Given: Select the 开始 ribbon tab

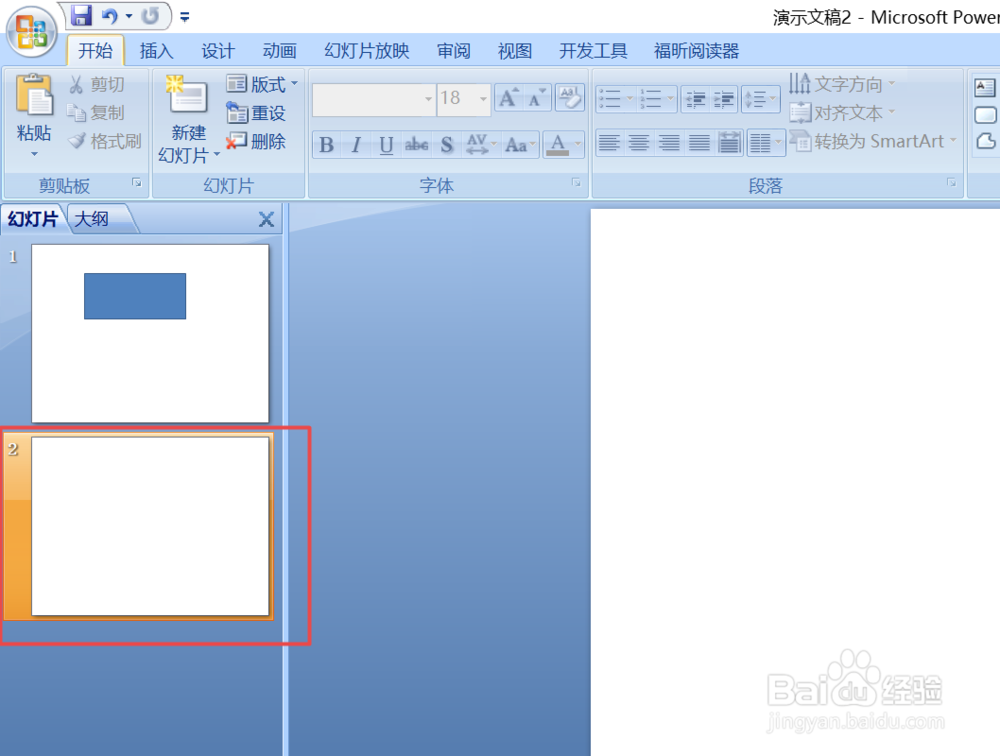Looking at the screenshot, I should click(x=95, y=50).
